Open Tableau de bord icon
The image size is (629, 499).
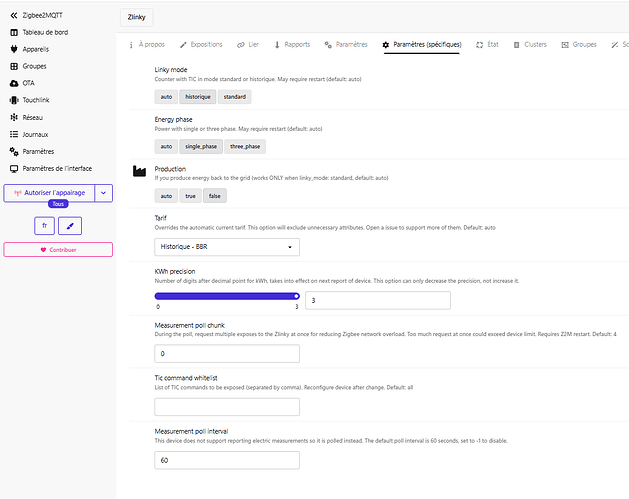point(14,32)
